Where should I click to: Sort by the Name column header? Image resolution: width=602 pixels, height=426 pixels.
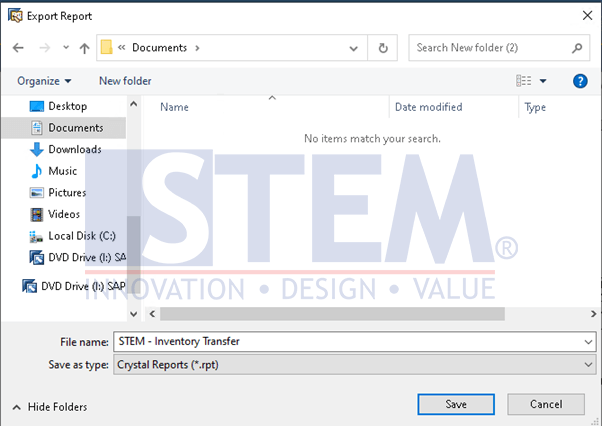(174, 107)
